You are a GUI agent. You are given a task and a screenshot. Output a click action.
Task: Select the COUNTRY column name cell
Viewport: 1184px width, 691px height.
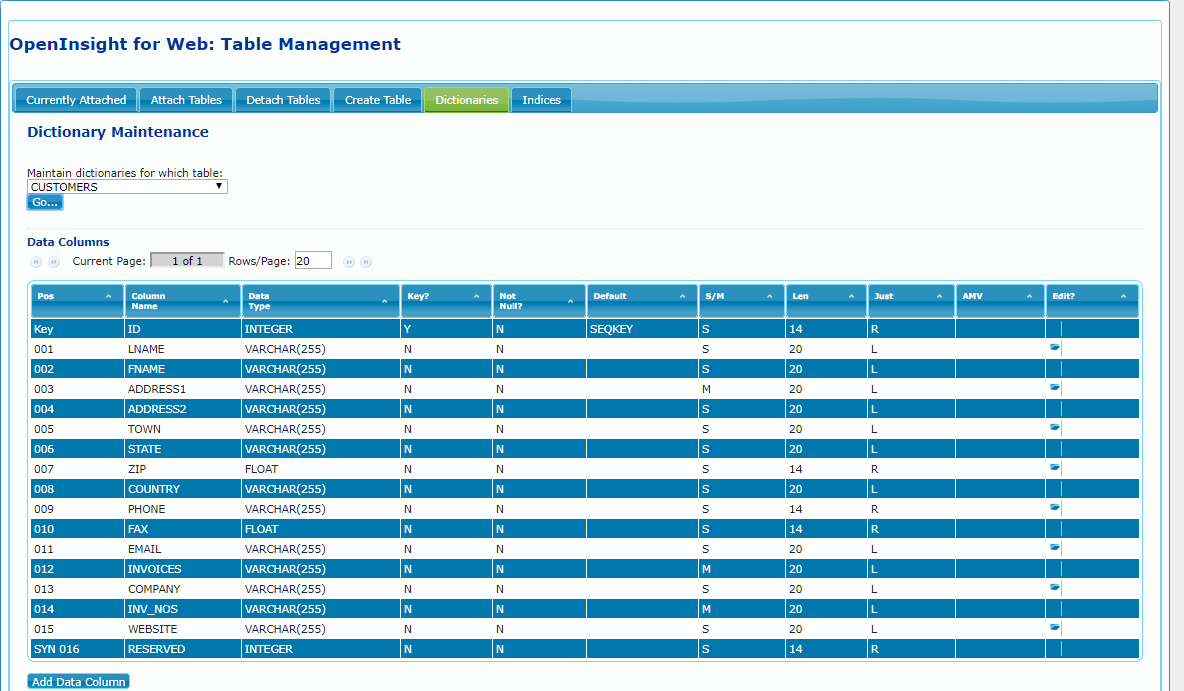pyautogui.click(x=183, y=489)
